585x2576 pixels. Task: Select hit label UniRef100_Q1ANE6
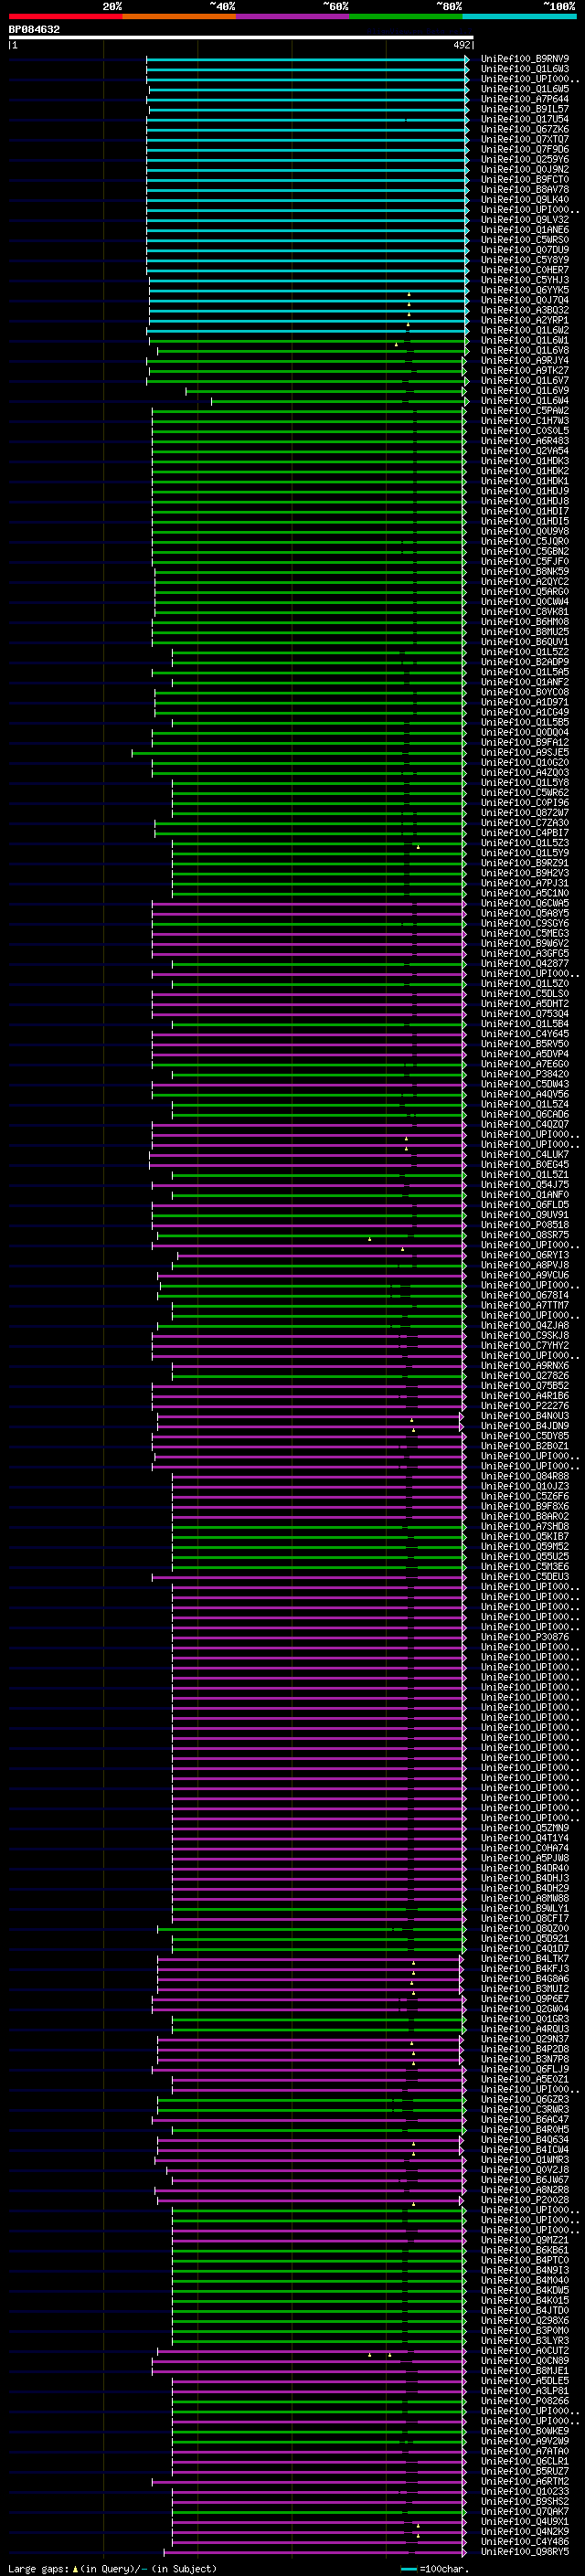[525, 230]
